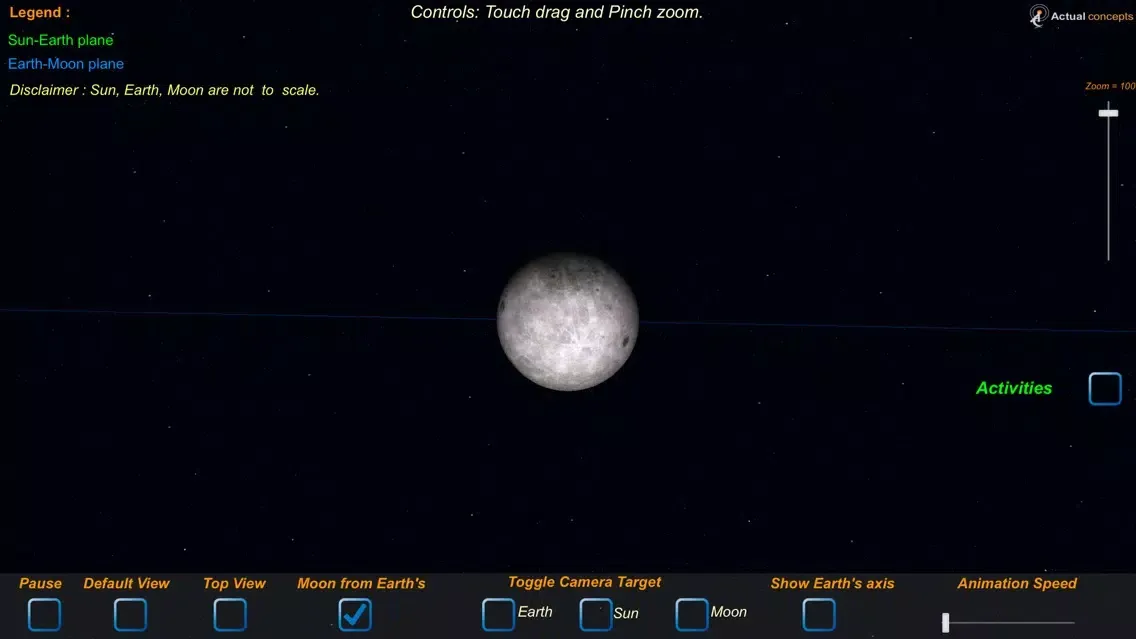Click the Moon from Earth's label
This screenshot has width=1136, height=639.
click(x=361, y=583)
